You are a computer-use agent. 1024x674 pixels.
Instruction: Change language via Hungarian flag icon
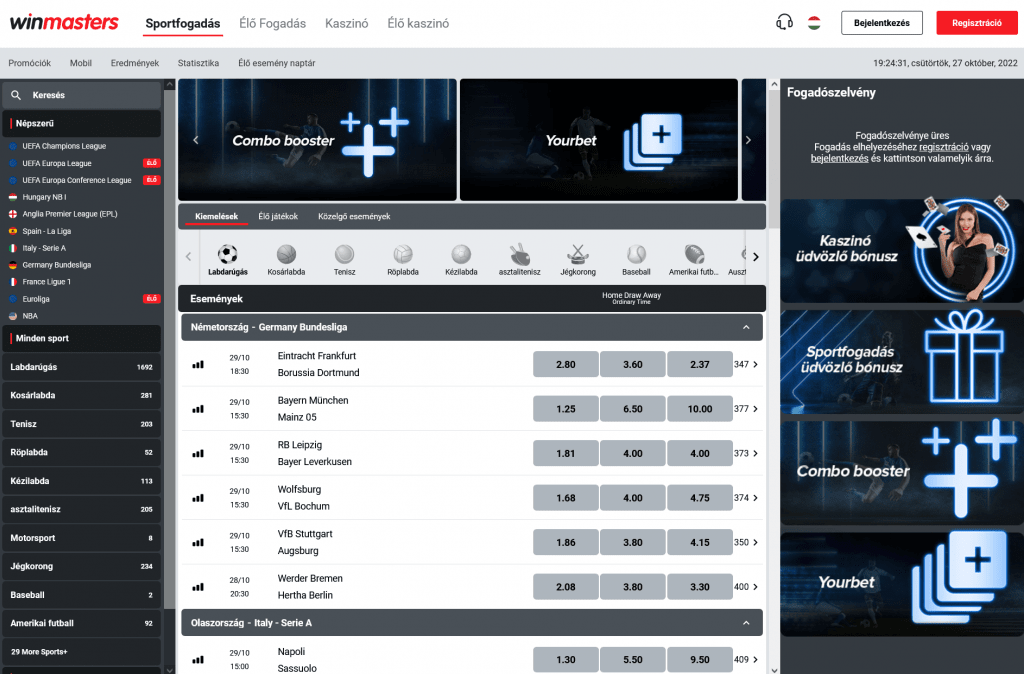[x=814, y=23]
